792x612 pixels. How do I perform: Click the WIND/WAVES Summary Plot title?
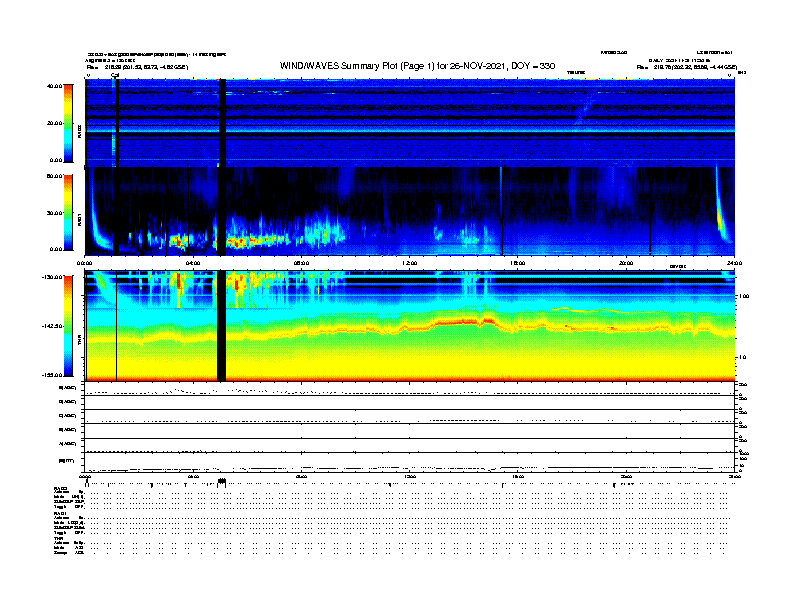click(x=417, y=66)
